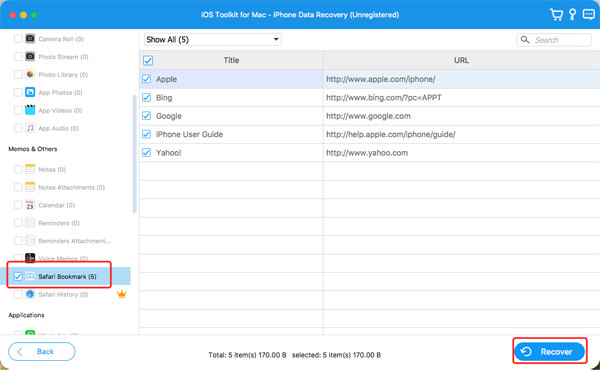The height and width of the screenshot is (370, 600).
Task: Select the Calendar (0) category label
Action: [x=57, y=205]
